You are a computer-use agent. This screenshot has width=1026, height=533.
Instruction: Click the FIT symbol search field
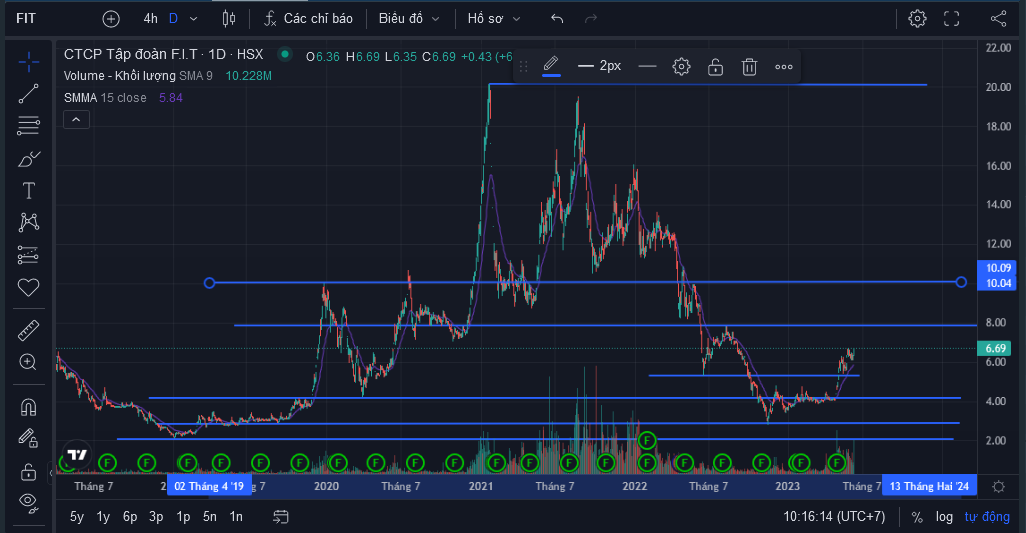tap(26, 19)
